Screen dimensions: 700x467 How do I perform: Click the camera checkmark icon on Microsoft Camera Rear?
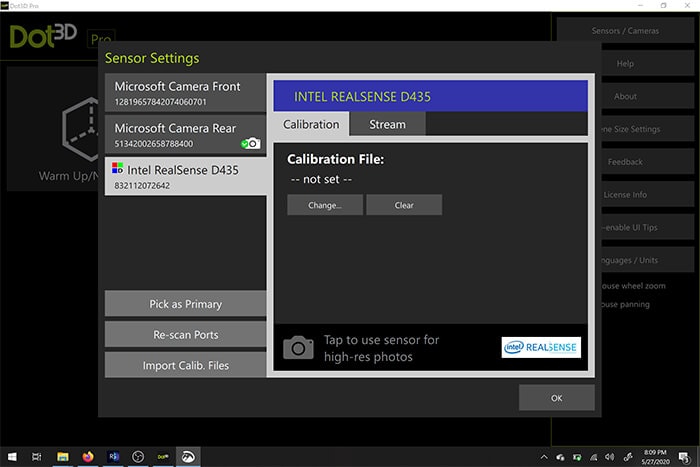[250, 143]
